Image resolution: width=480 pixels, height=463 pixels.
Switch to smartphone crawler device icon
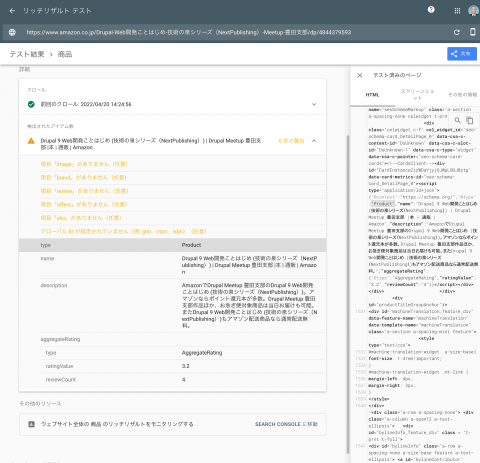[473, 32]
